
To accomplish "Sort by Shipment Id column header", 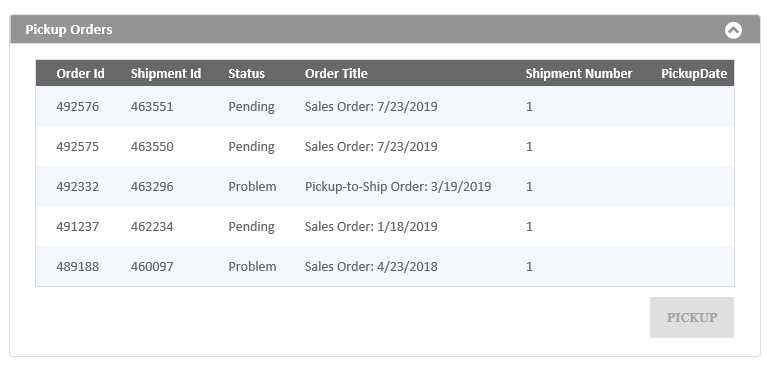I will point(166,74).
